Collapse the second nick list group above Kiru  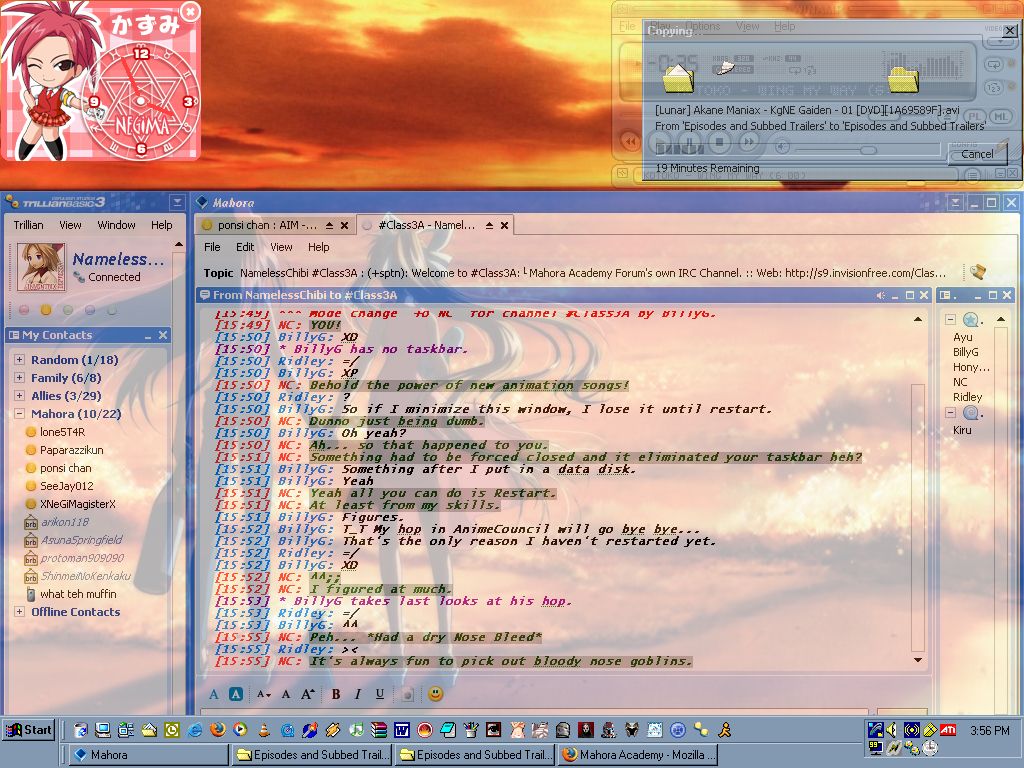tap(951, 413)
